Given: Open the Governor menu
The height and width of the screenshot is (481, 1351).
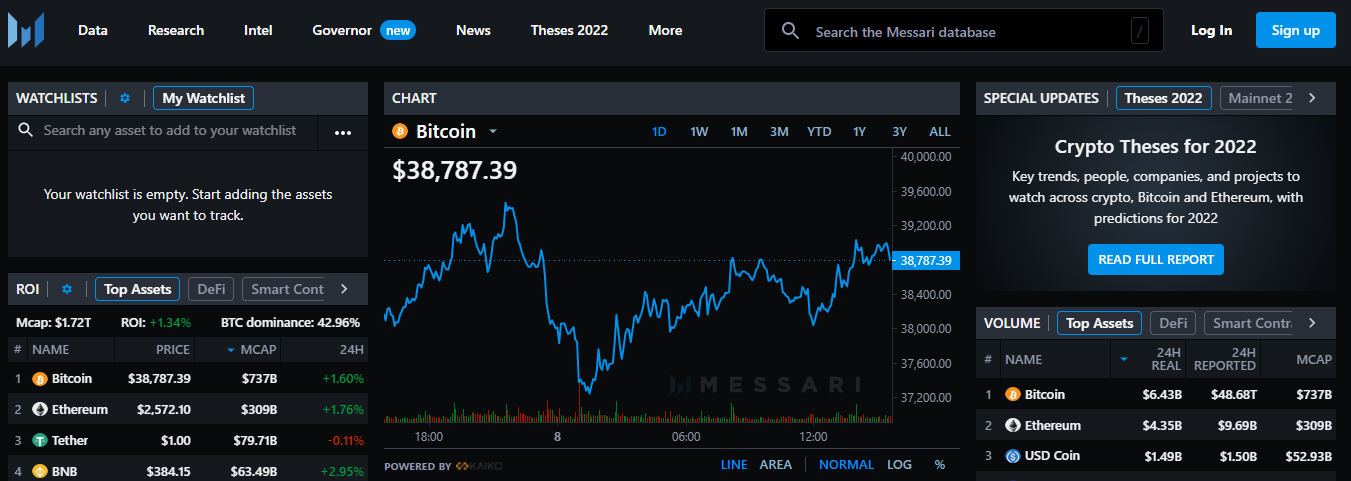Looking at the screenshot, I should click(342, 30).
